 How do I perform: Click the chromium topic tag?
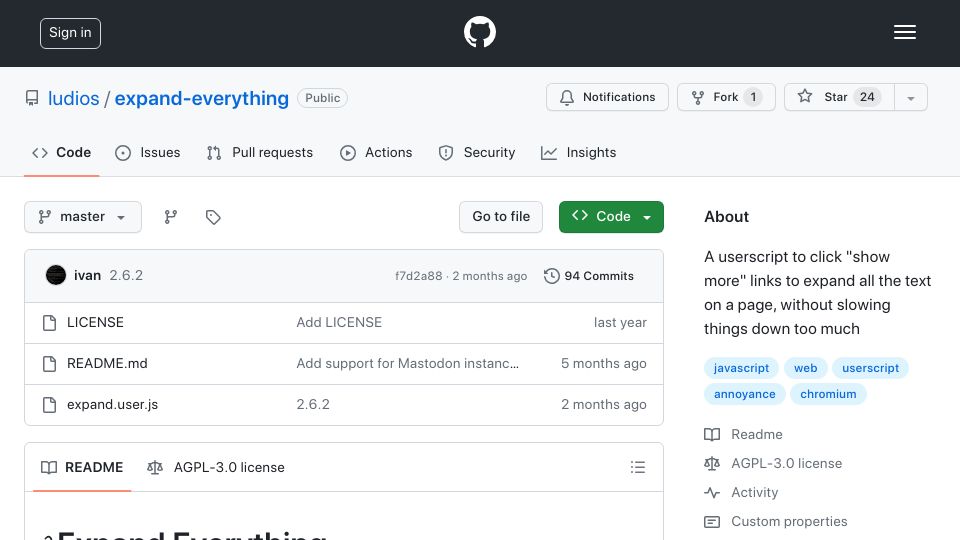click(828, 394)
